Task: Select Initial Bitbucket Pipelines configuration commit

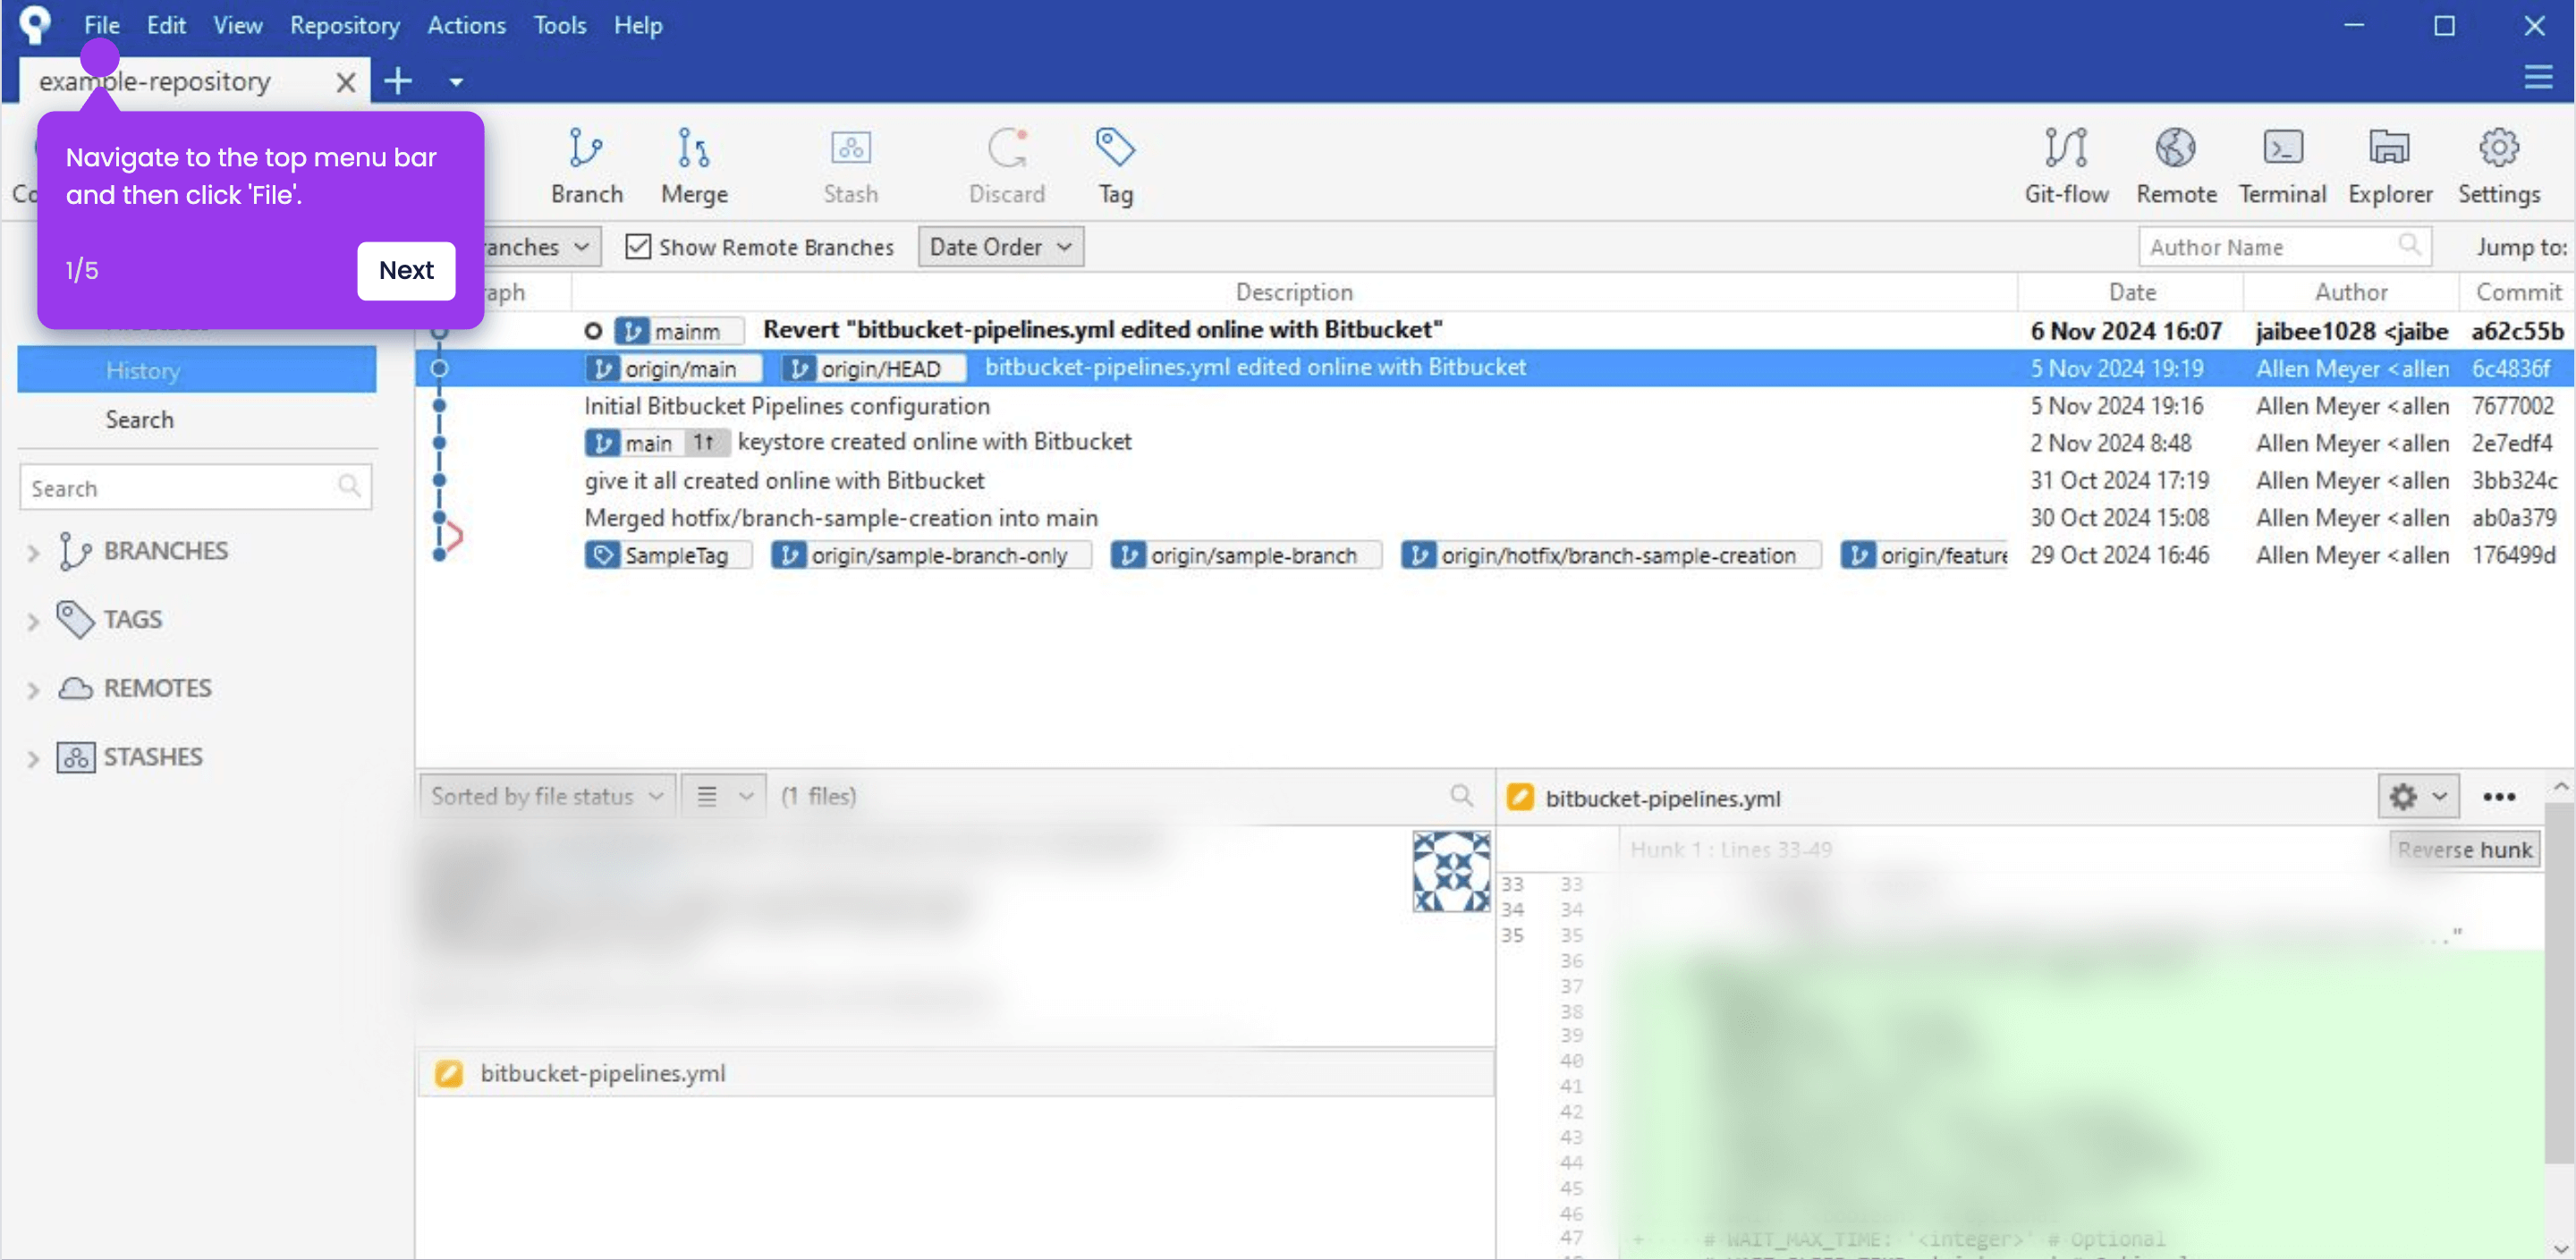Action: (1494, 406)
